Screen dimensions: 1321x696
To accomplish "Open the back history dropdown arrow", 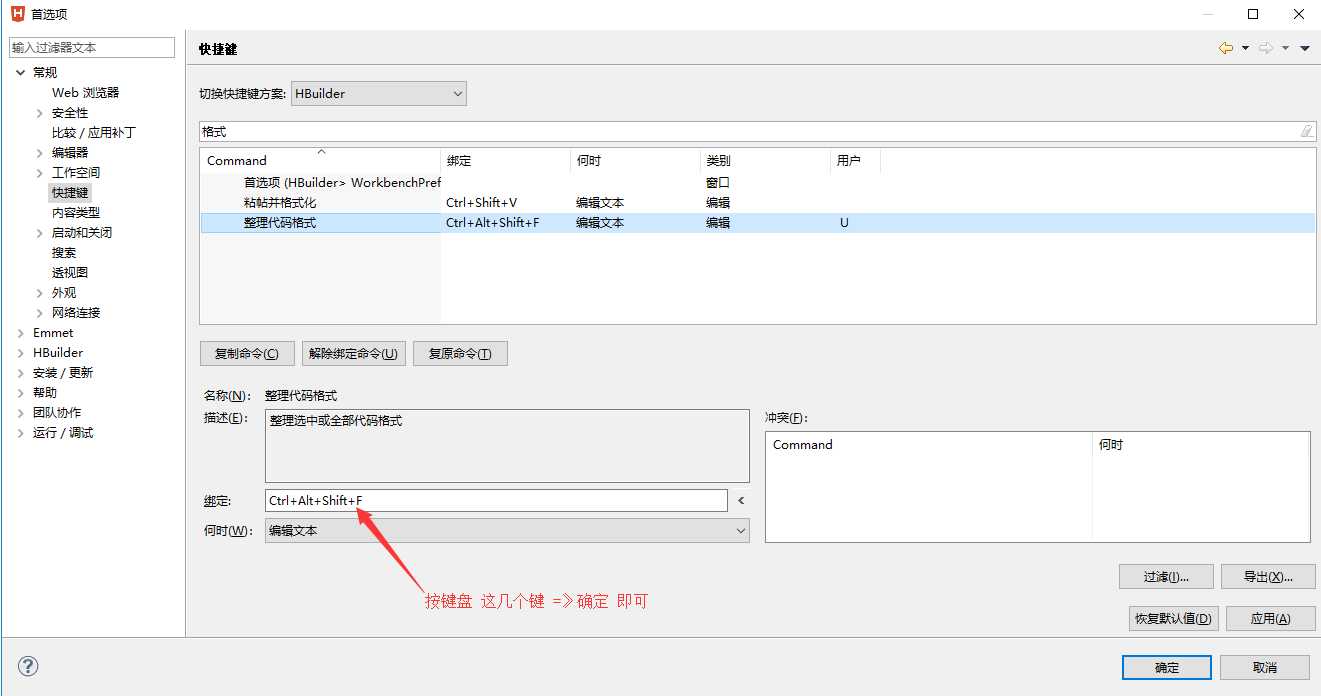I will (x=1245, y=48).
